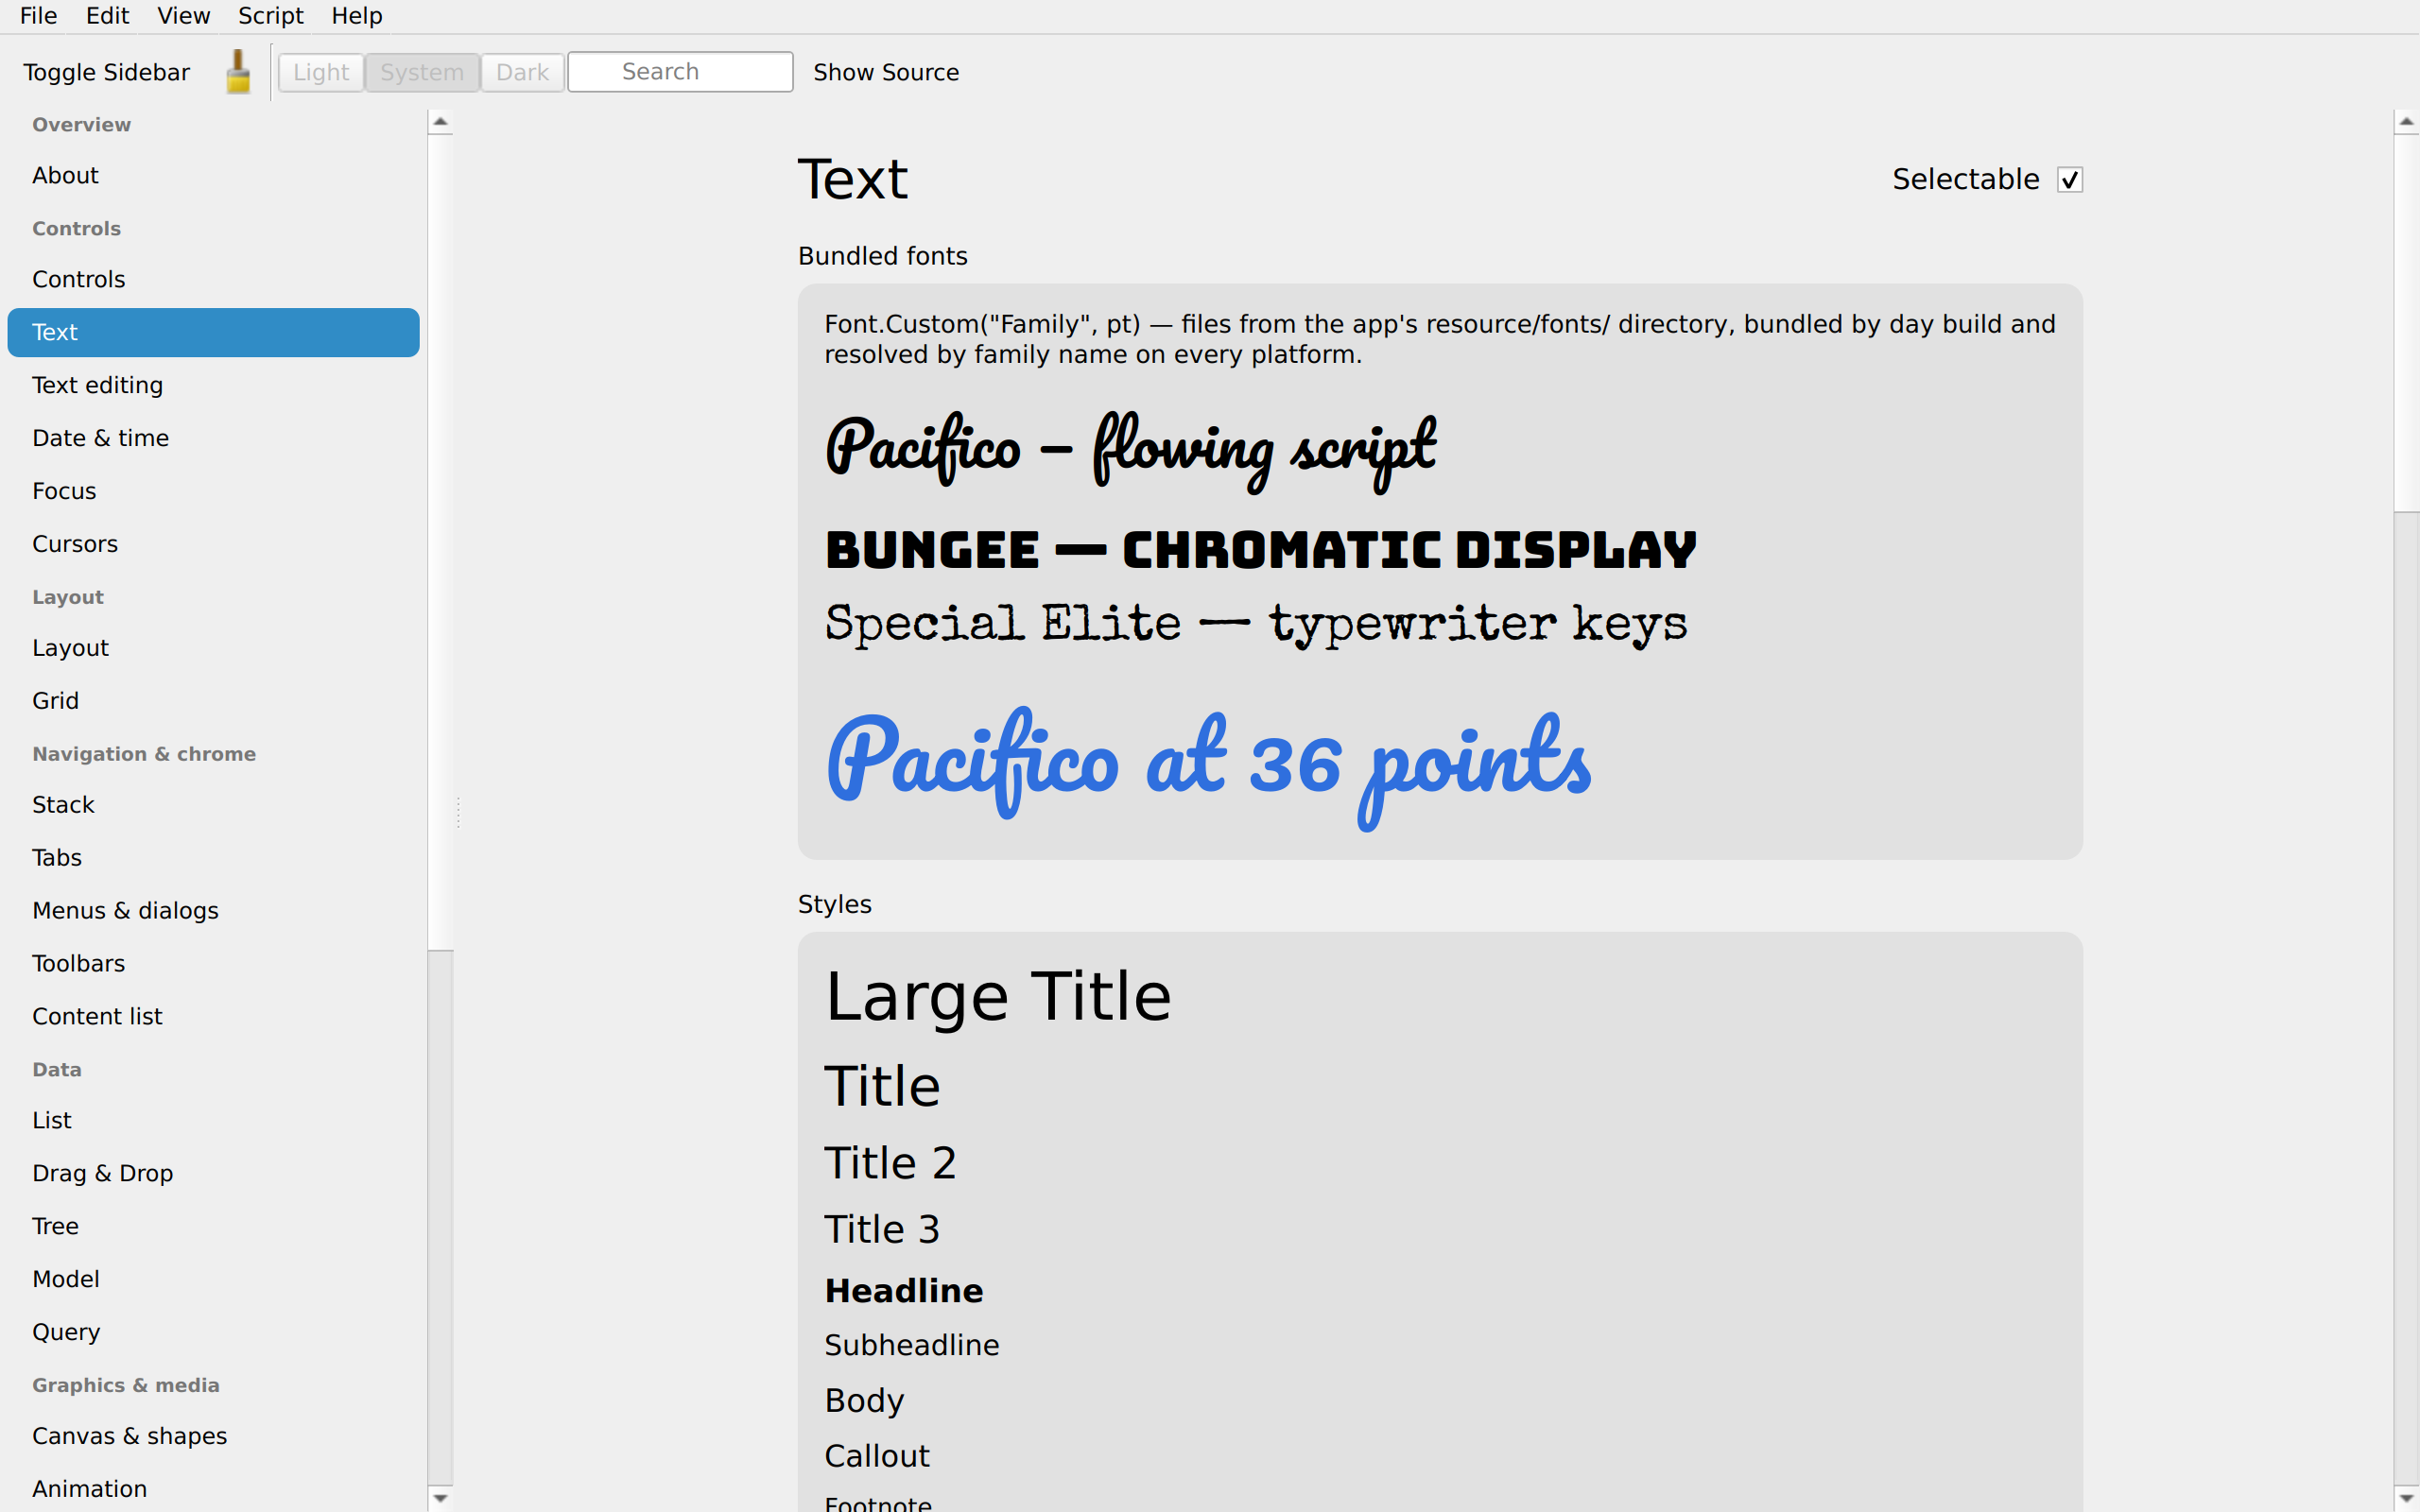Image resolution: width=2420 pixels, height=1512 pixels.
Task: Click sidebar scrollbar up arrow
Action: point(440,122)
